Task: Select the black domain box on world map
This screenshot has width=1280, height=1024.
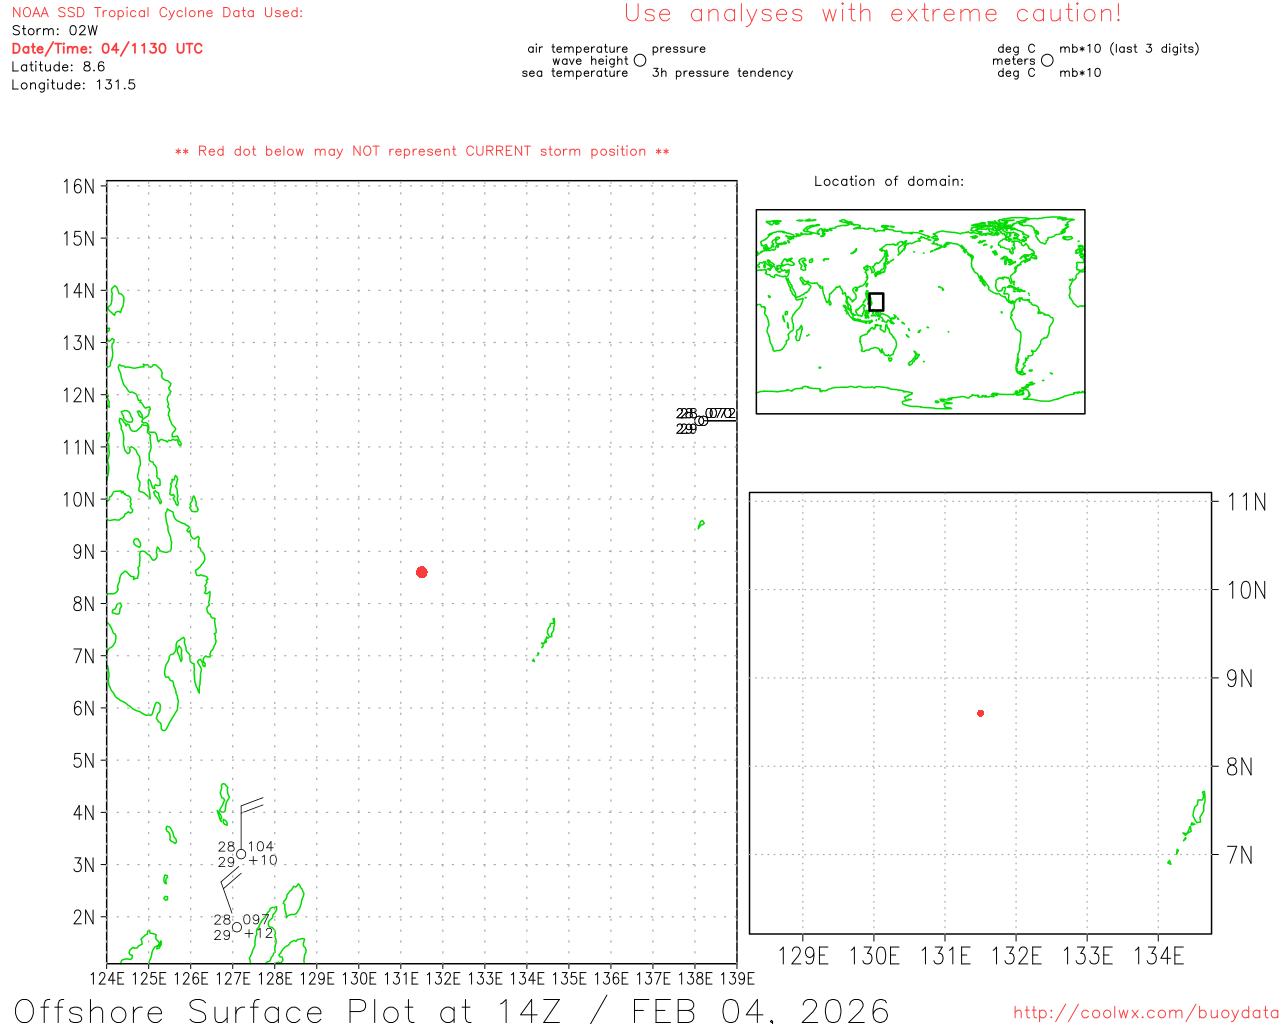Action: tap(876, 302)
